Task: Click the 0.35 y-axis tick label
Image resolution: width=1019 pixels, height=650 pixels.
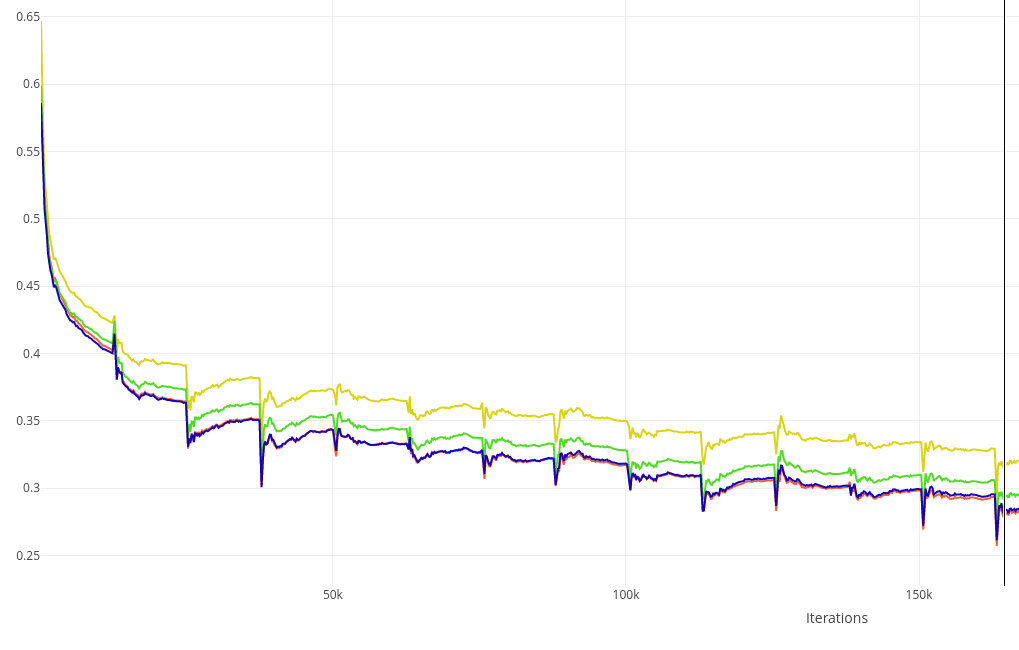Action: [27, 421]
